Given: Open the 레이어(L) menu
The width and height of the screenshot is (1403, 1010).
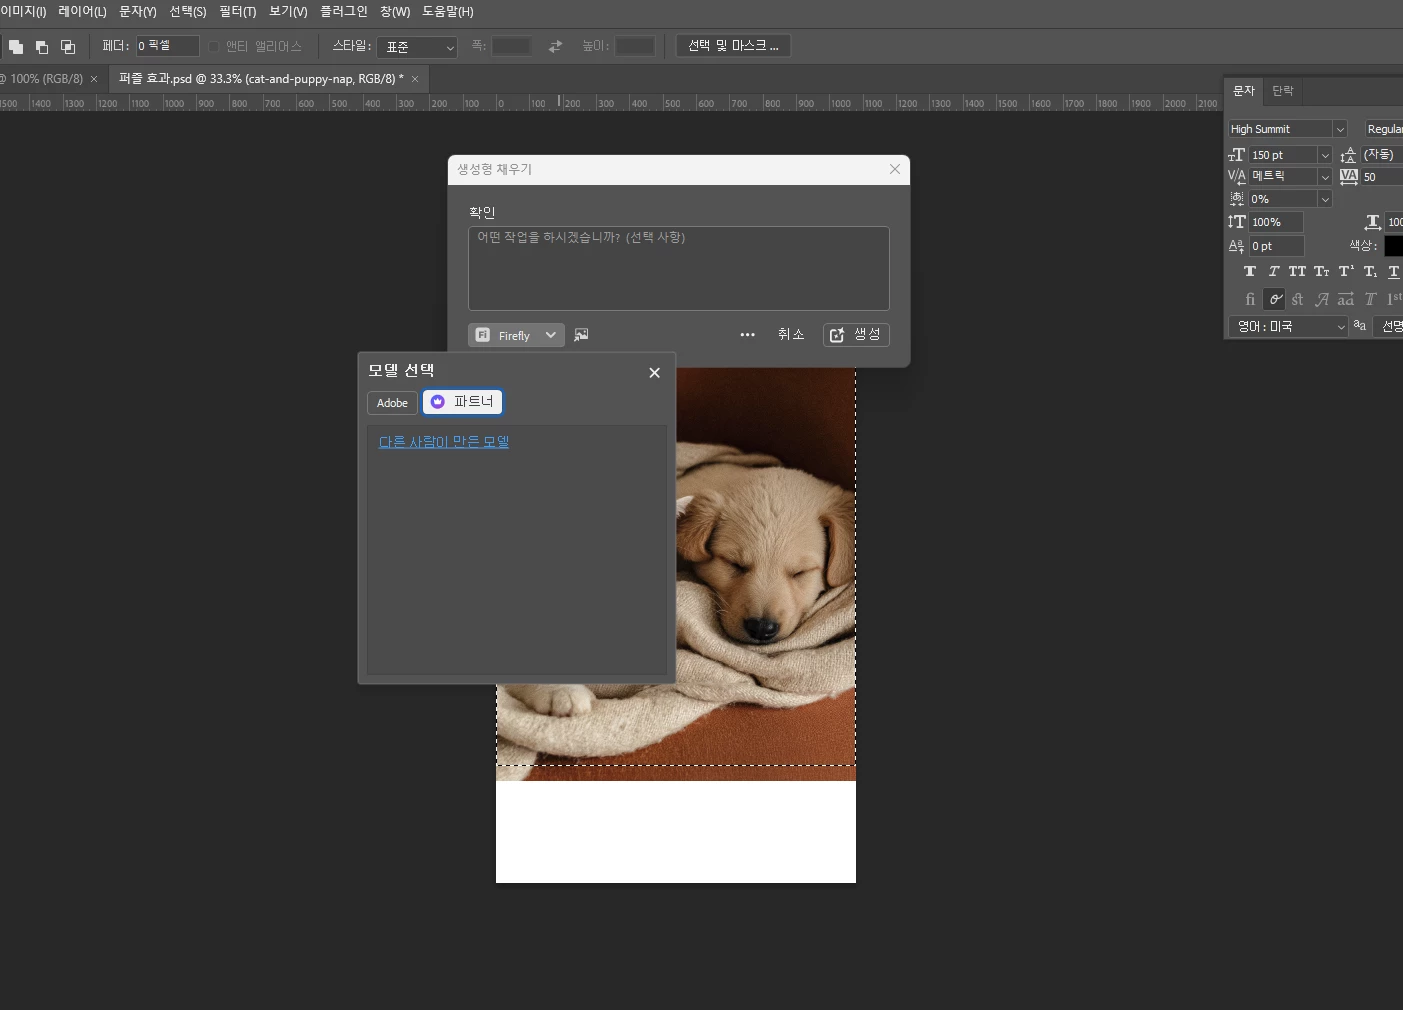Looking at the screenshot, I should (x=82, y=11).
